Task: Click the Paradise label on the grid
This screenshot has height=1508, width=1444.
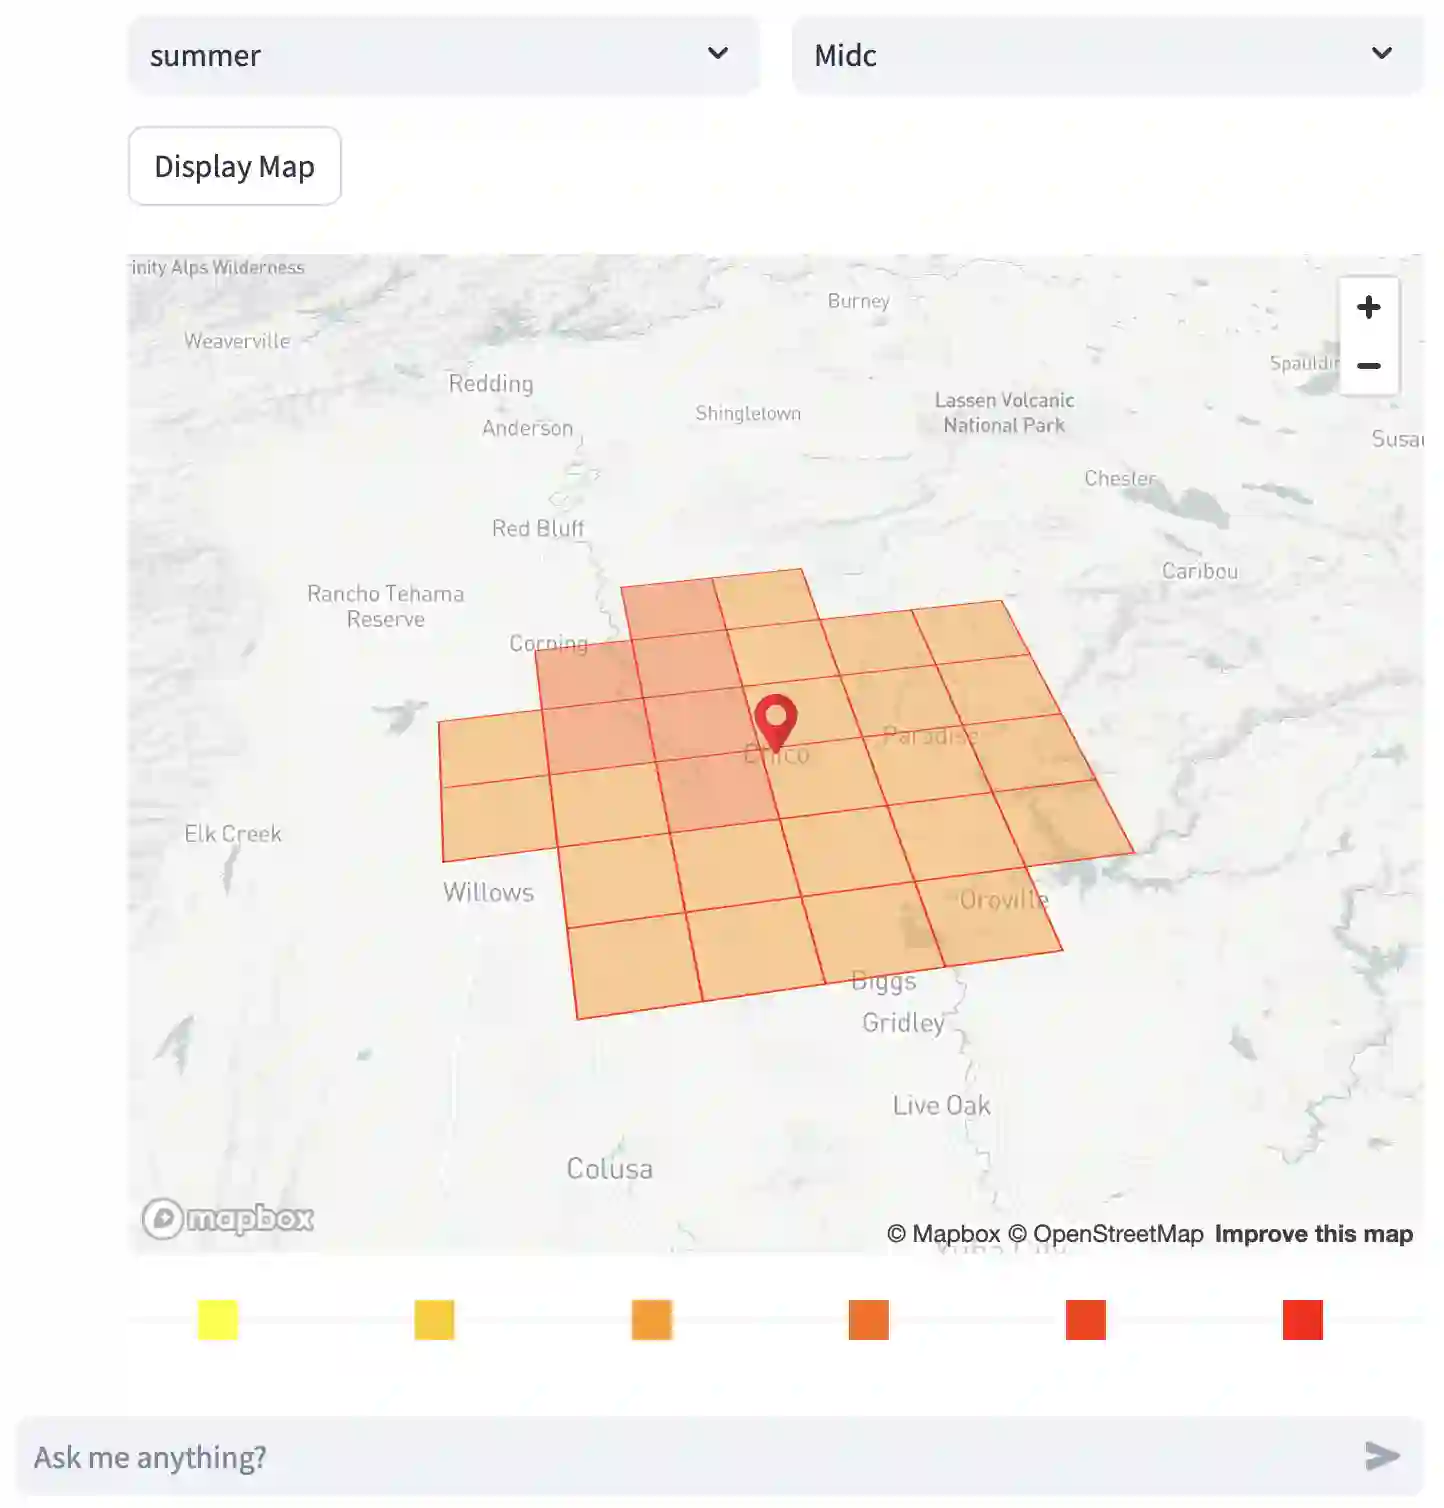Action: point(930,737)
